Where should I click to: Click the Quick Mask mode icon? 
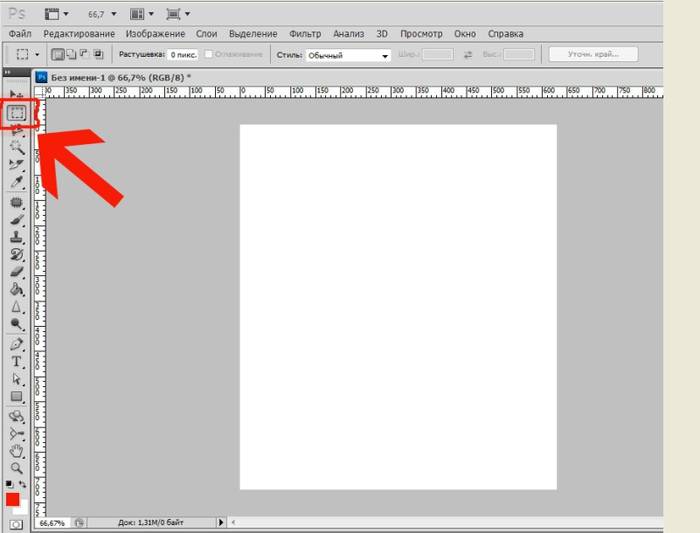17,524
